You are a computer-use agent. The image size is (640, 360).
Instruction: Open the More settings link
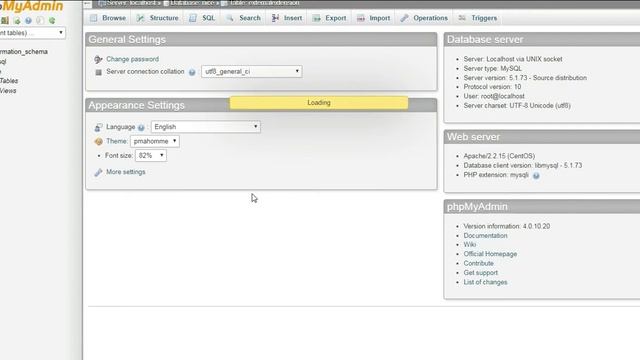pyautogui.click(x=126, y=172)
